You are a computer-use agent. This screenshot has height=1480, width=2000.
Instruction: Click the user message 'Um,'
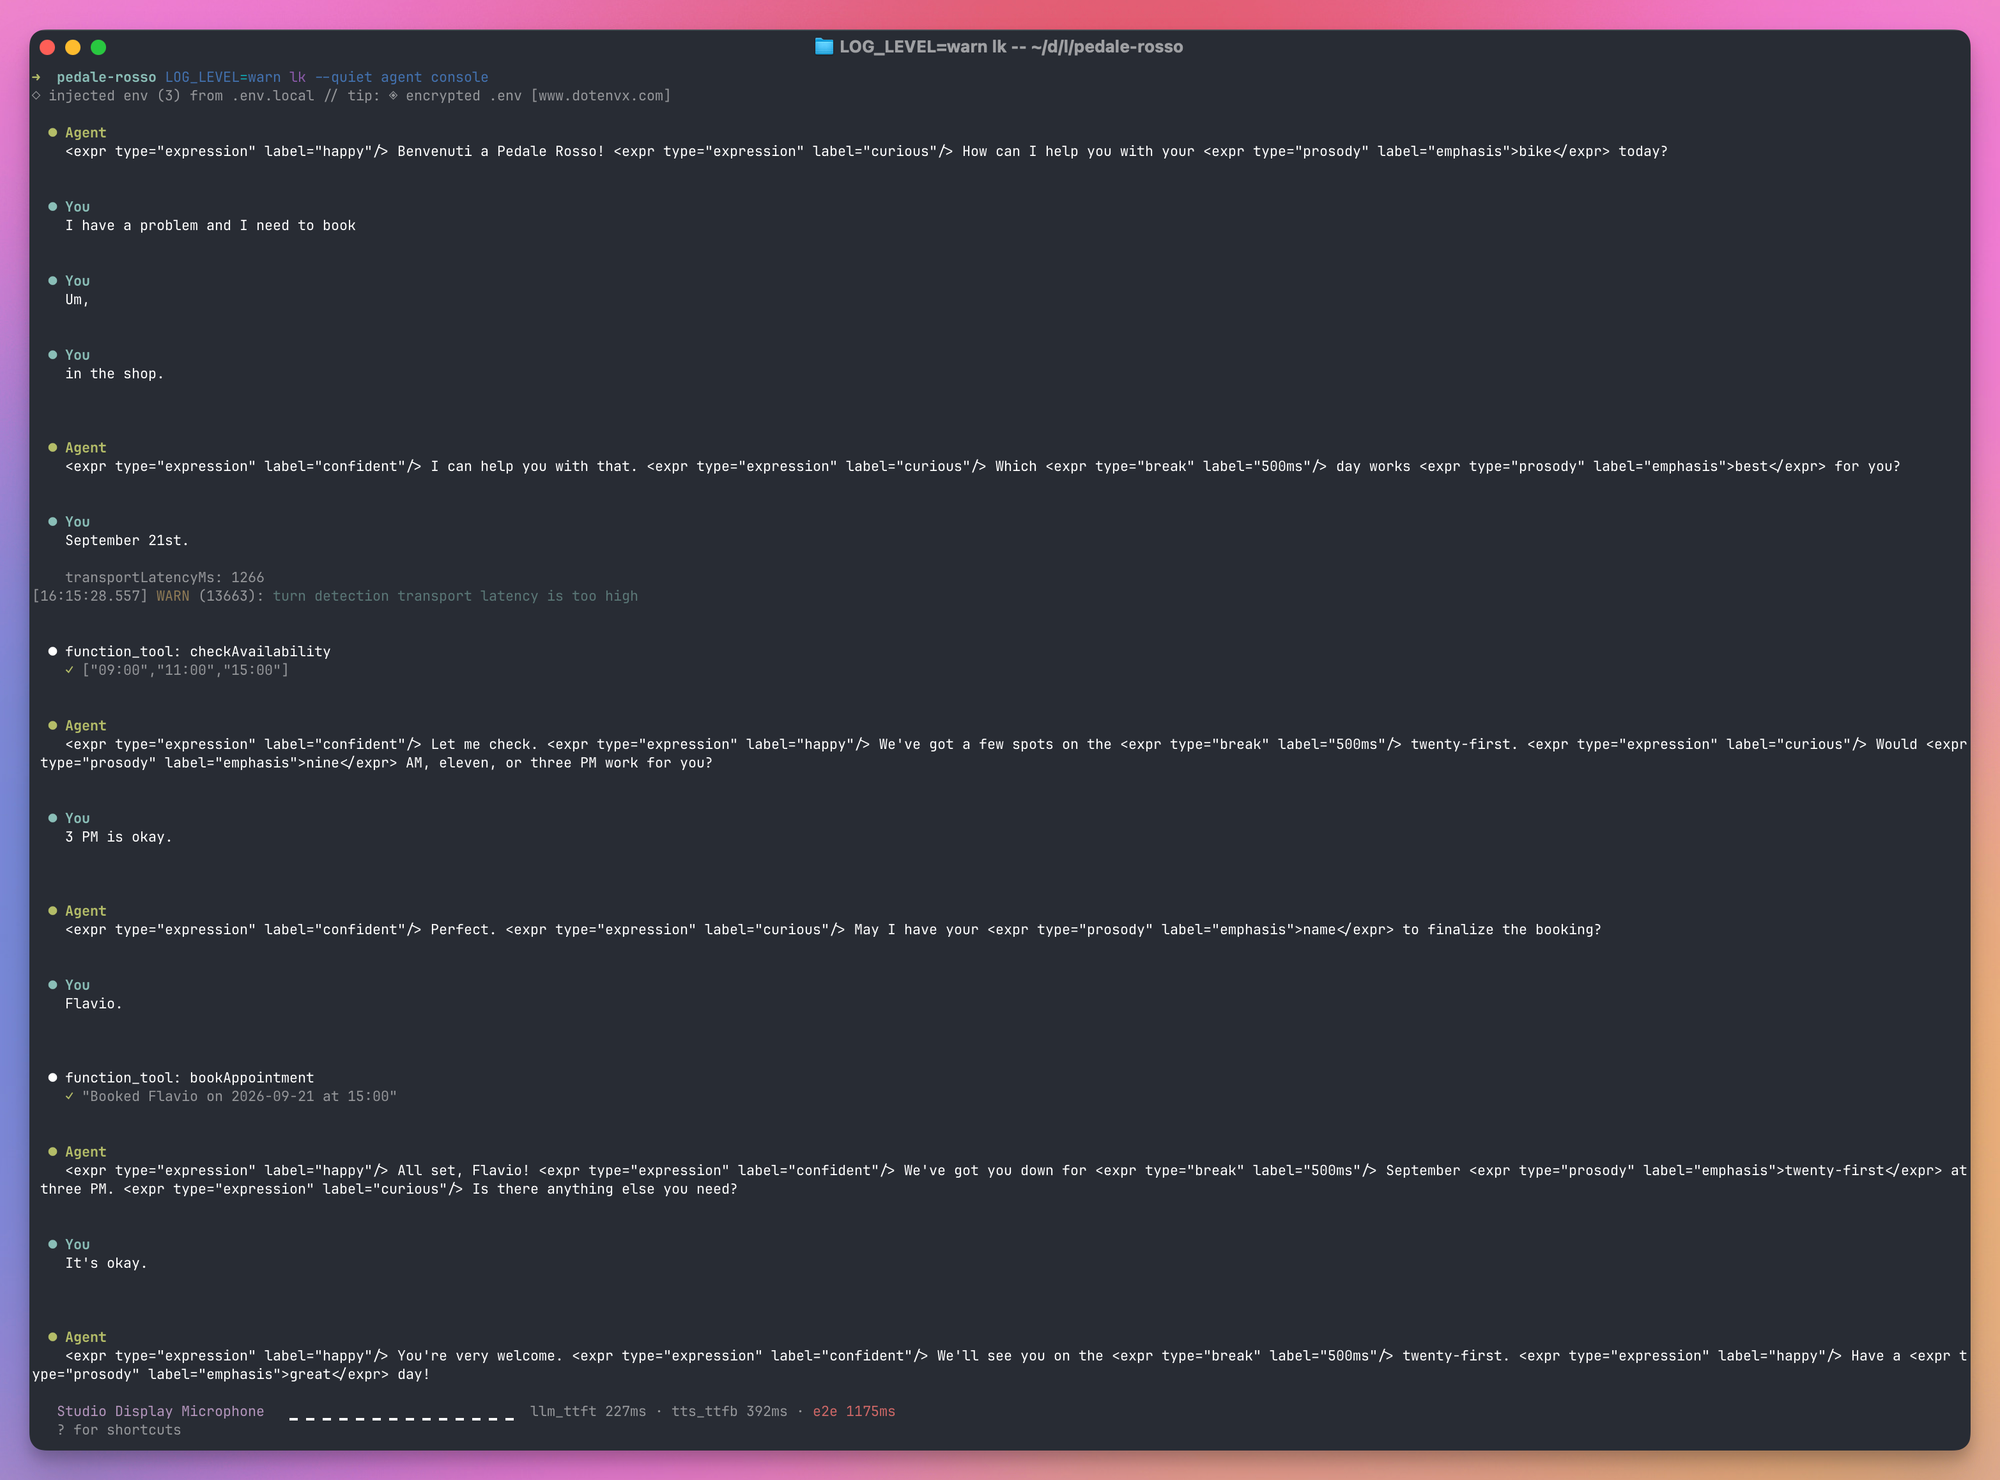pos(77,300)
